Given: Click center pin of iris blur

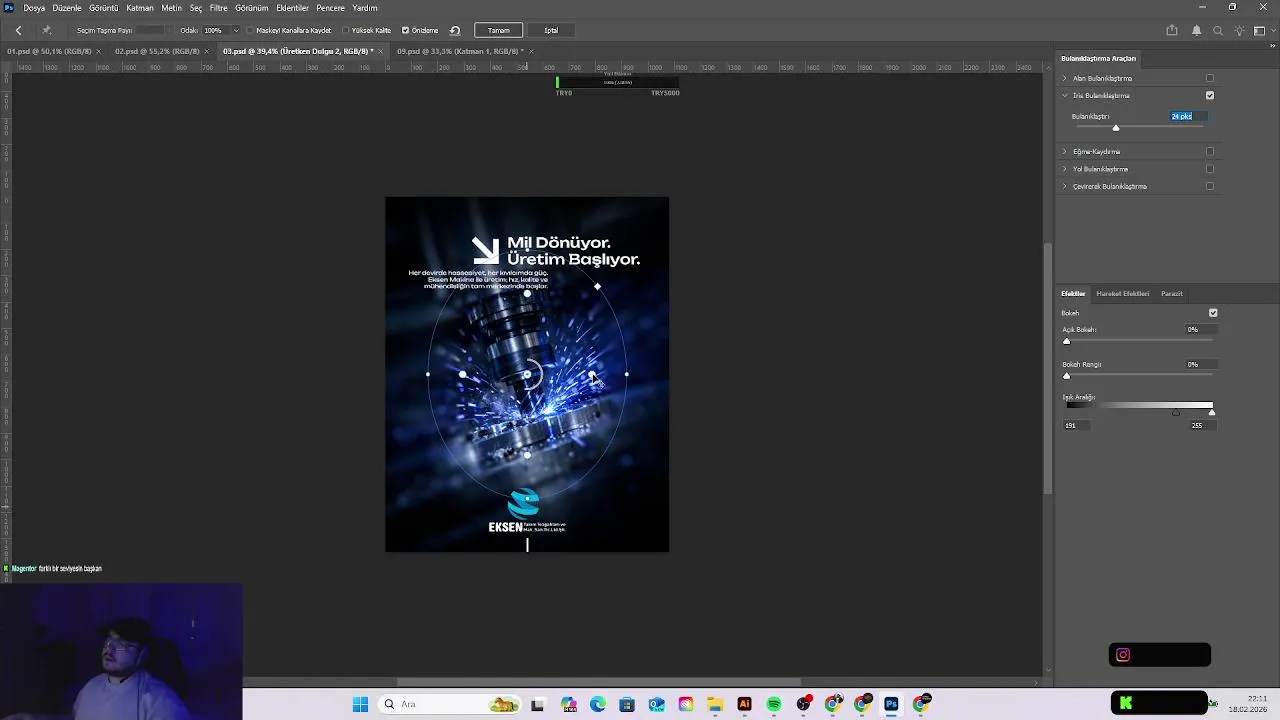Looking at the screenshot, I should pos(527,375).
